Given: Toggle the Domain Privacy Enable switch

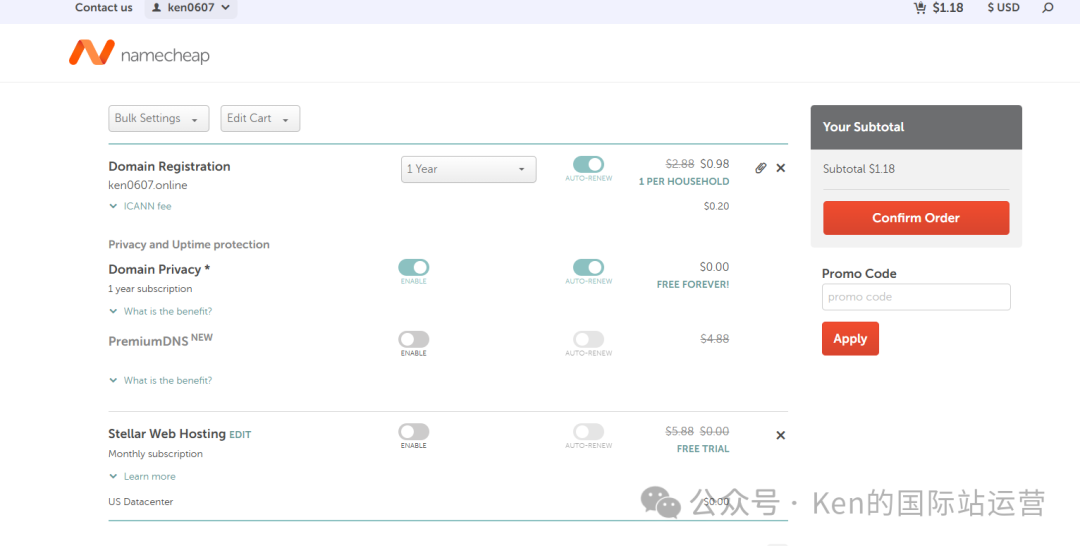Looking at the screenshot, I should 413,268.
